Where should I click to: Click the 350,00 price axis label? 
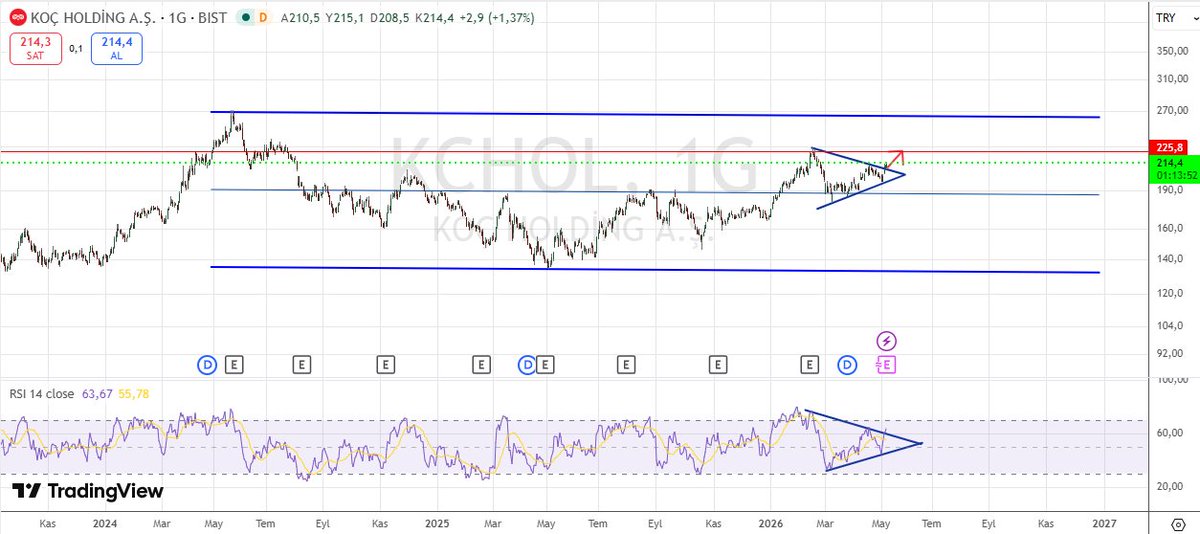(x=1172, y=50)
